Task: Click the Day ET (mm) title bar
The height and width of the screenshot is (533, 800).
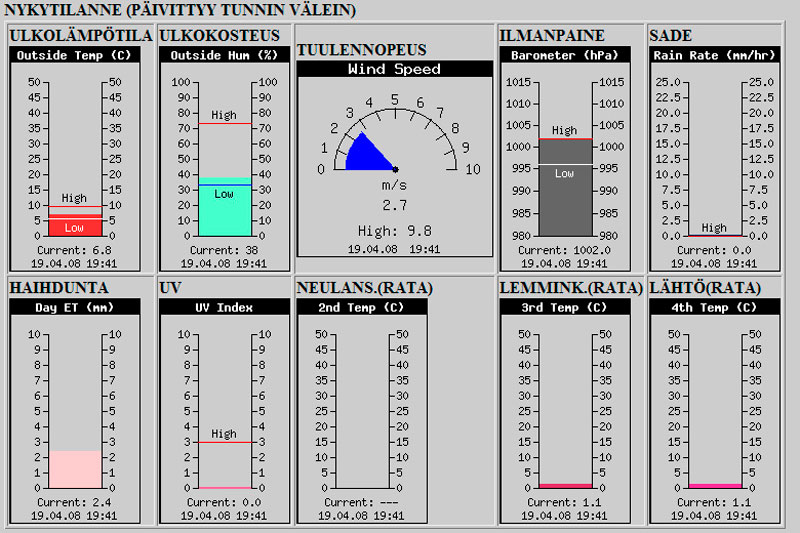Action: [x=74, y=307]
